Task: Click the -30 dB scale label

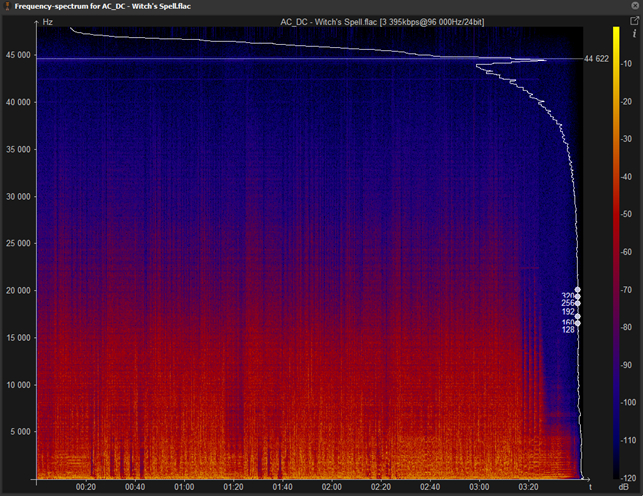Action: coord(626,139)
